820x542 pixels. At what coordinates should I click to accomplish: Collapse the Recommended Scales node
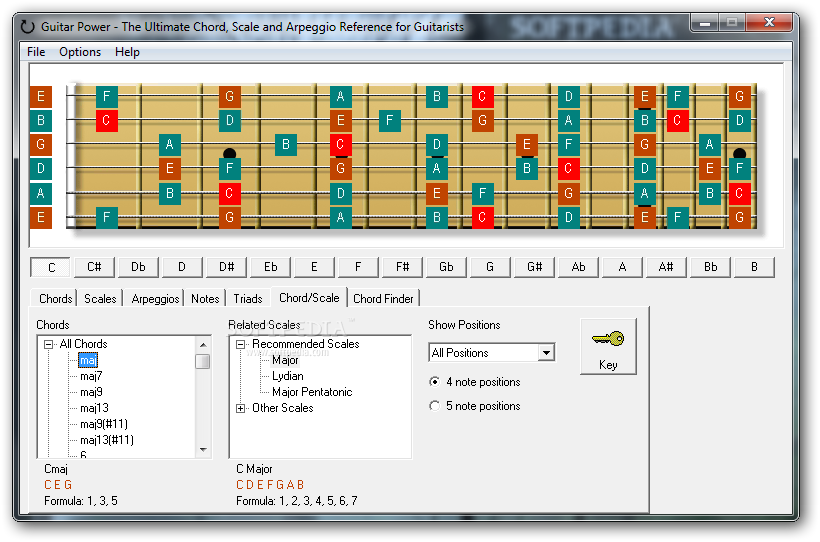pos(241,344)
